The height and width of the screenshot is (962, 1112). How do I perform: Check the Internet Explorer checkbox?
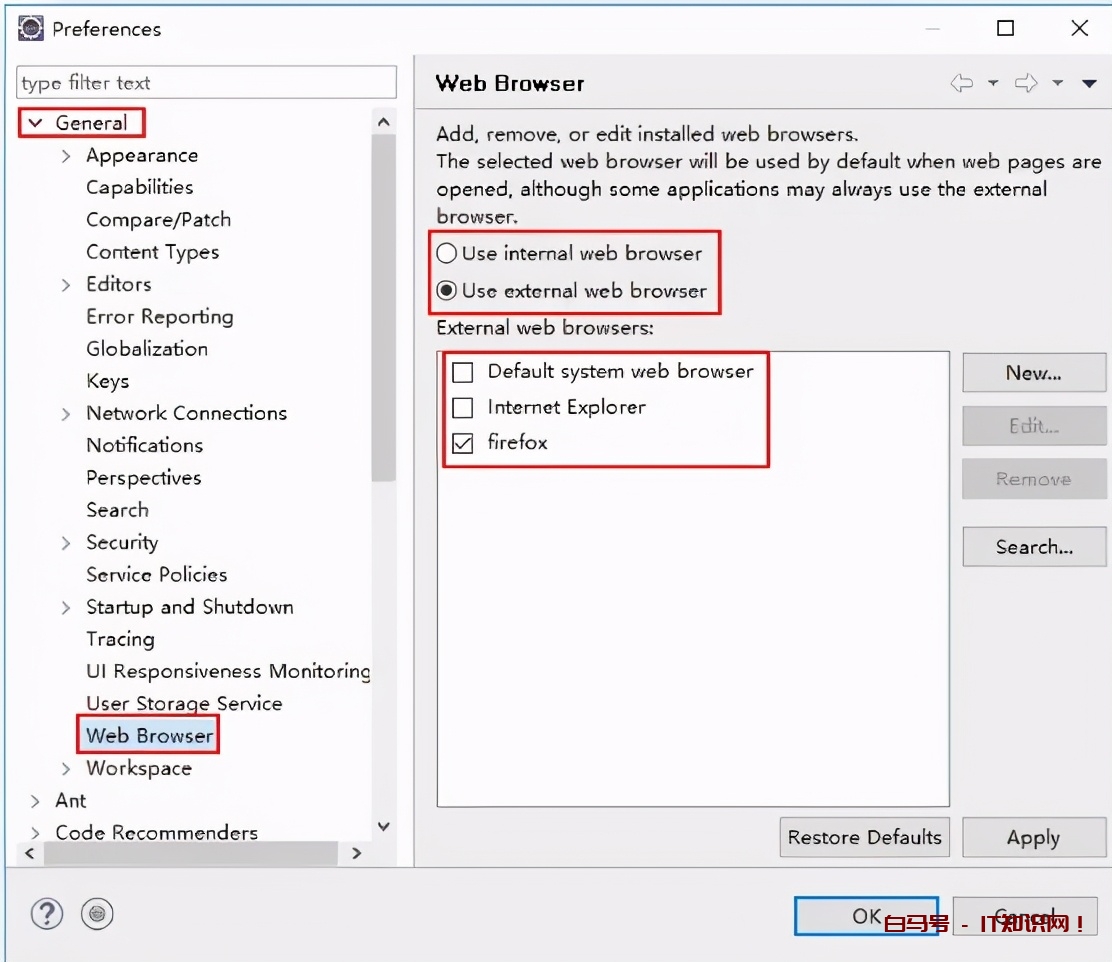click(462, 408)
